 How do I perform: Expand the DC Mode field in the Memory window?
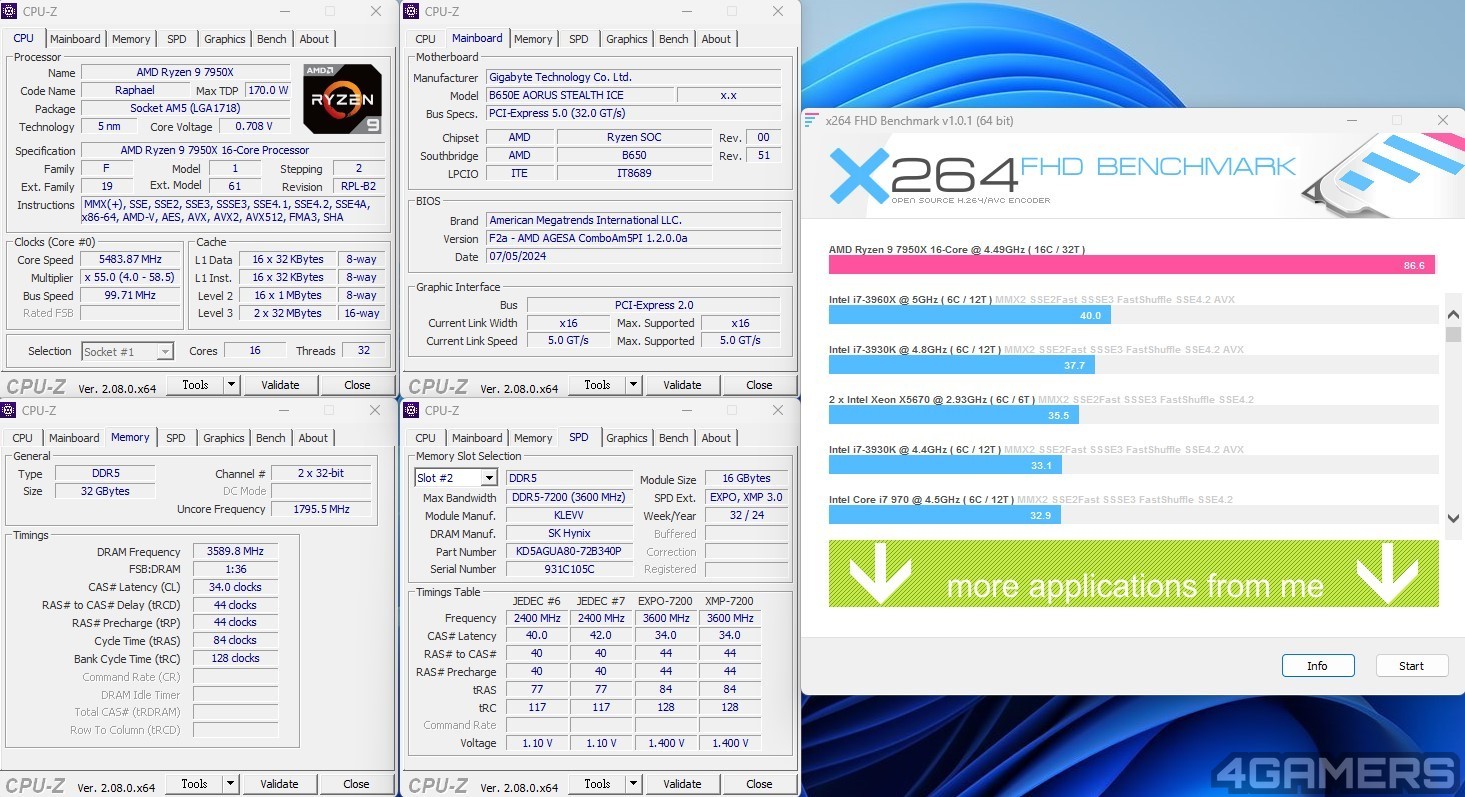click(321, 491)
